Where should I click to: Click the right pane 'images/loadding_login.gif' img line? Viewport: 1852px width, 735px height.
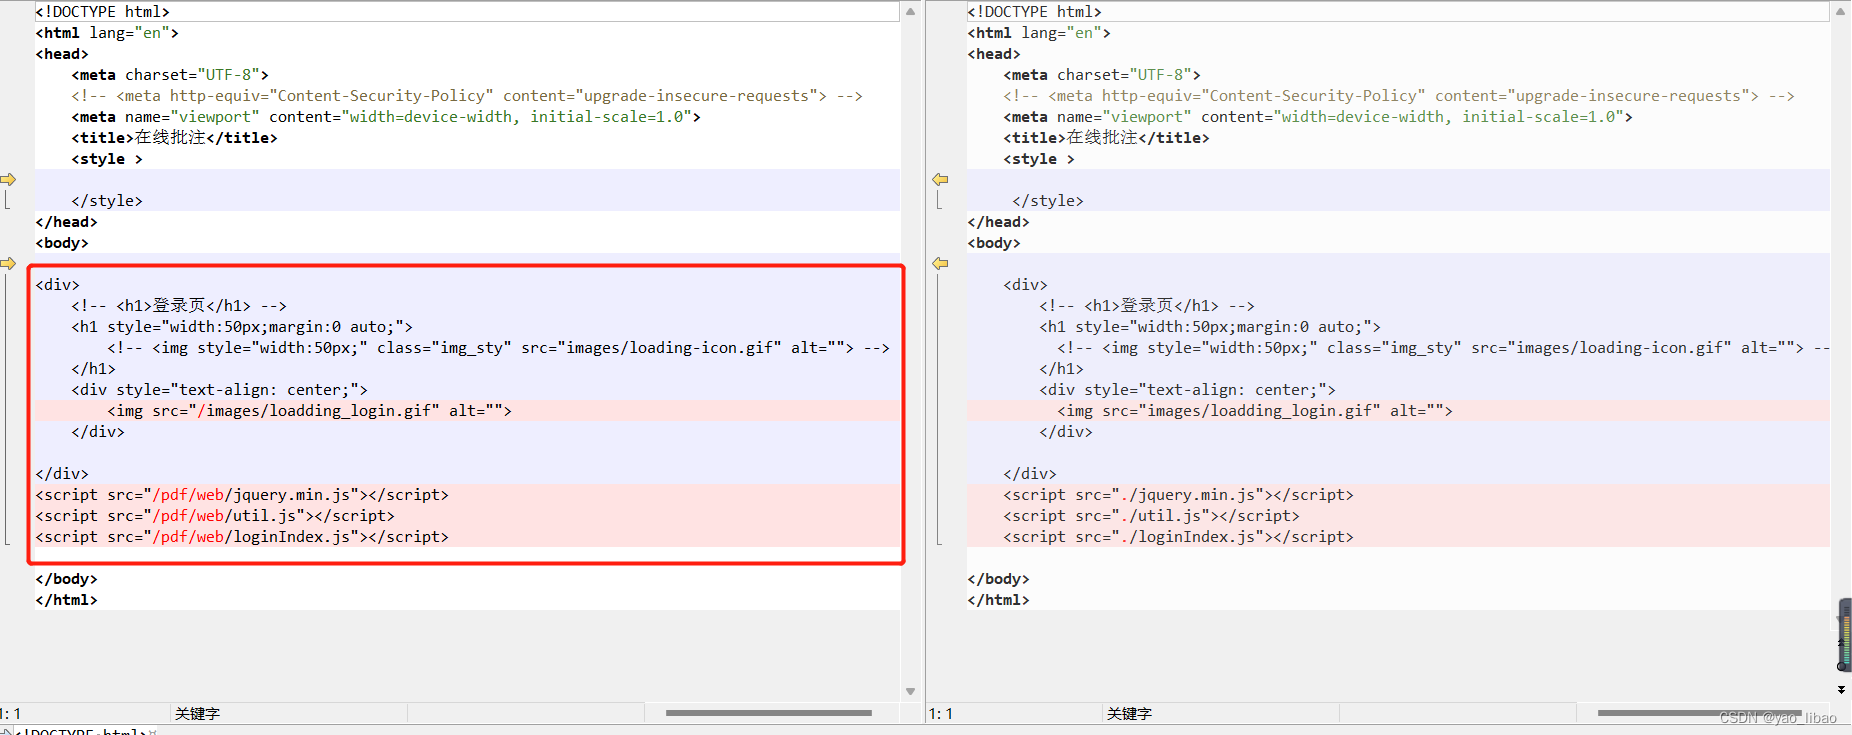pyautogui.click(x=1255, y=411)
